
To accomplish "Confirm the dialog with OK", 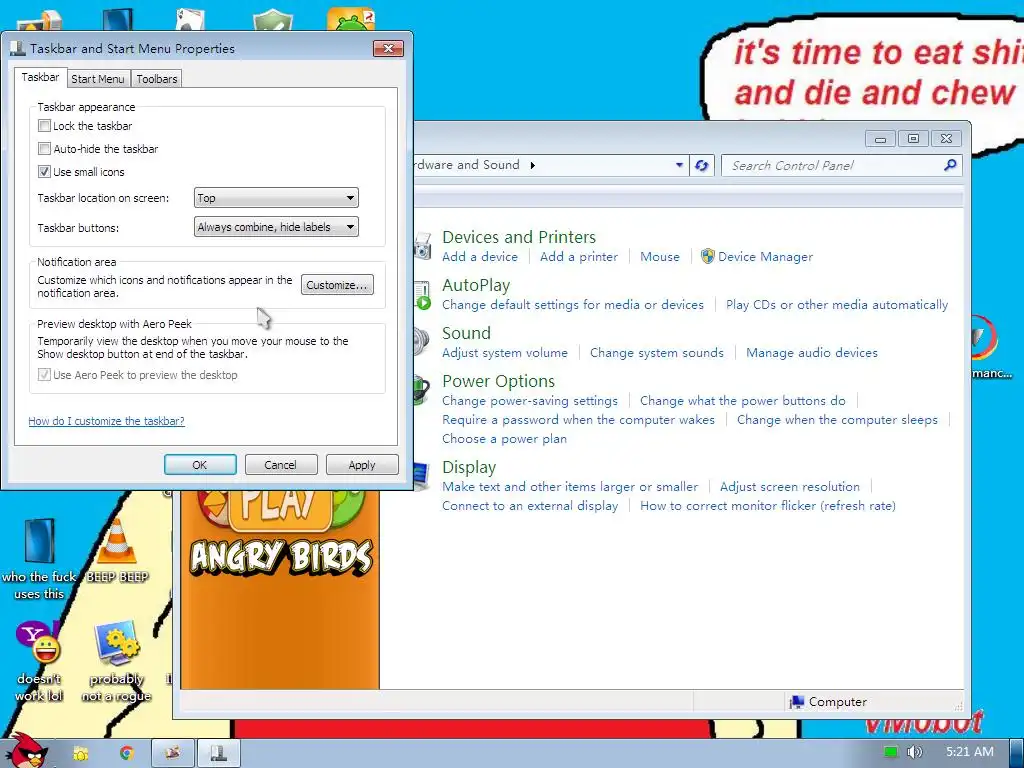I will tap(200, 464).
